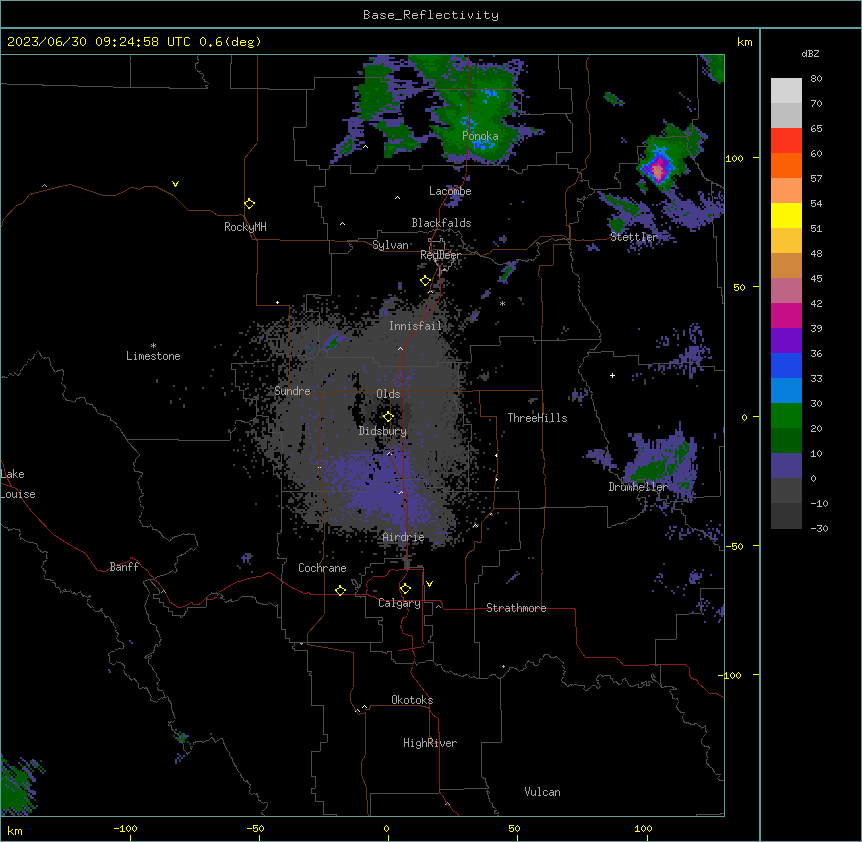Select the yellow diamond marker above Calgary label

[x=405, y=589]
